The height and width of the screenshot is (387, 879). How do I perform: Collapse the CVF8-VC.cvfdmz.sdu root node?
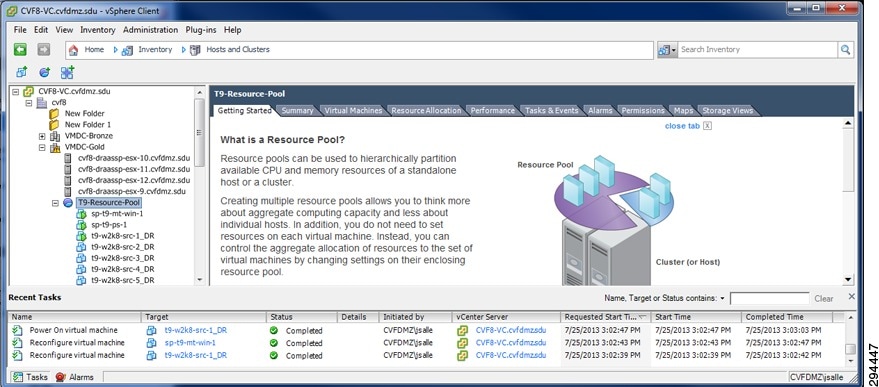click(16, 91)
